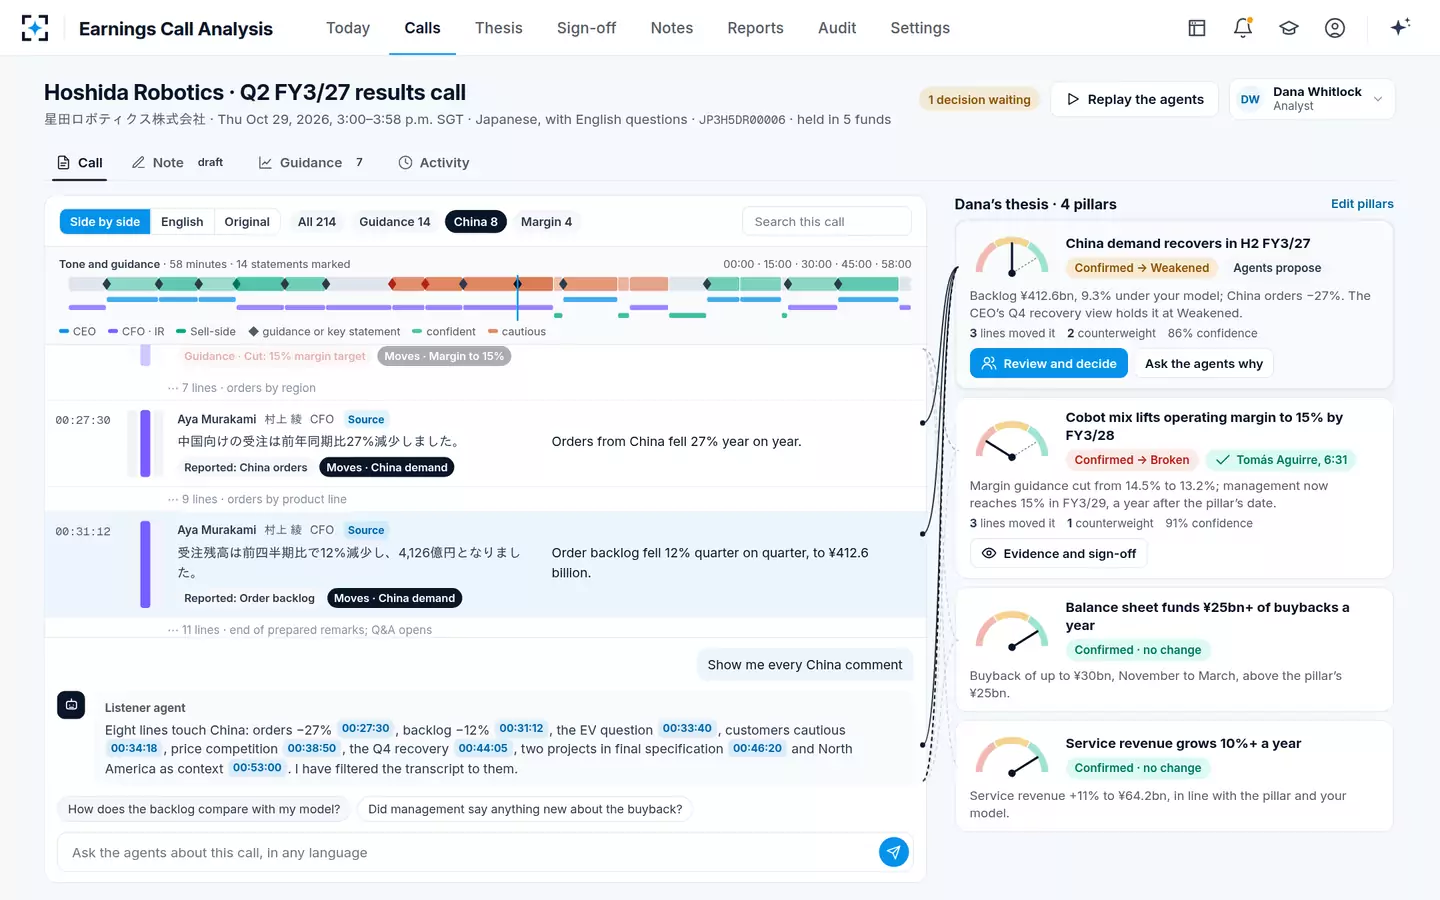Open the notifications bell
The image size is (1440, 900).
(x=1243, y=28)
